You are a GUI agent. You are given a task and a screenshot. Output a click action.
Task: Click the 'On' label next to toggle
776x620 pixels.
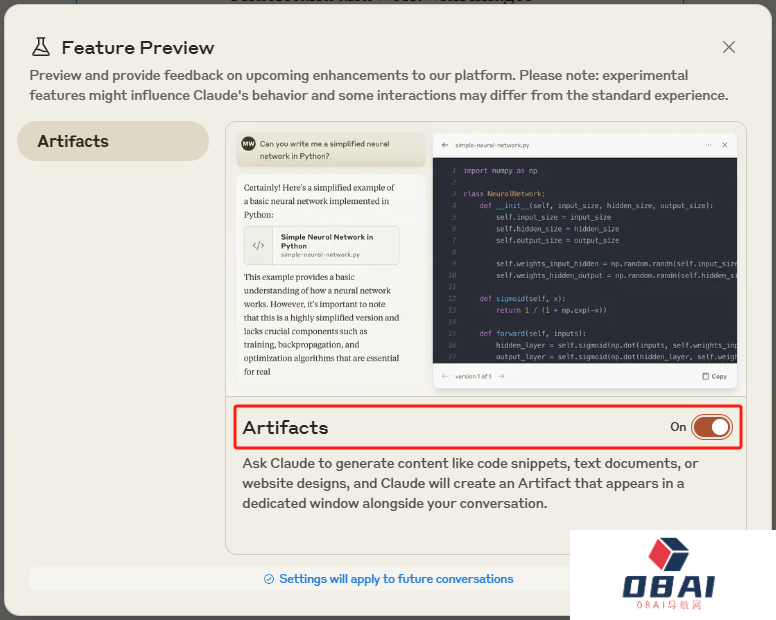(678, 427)
